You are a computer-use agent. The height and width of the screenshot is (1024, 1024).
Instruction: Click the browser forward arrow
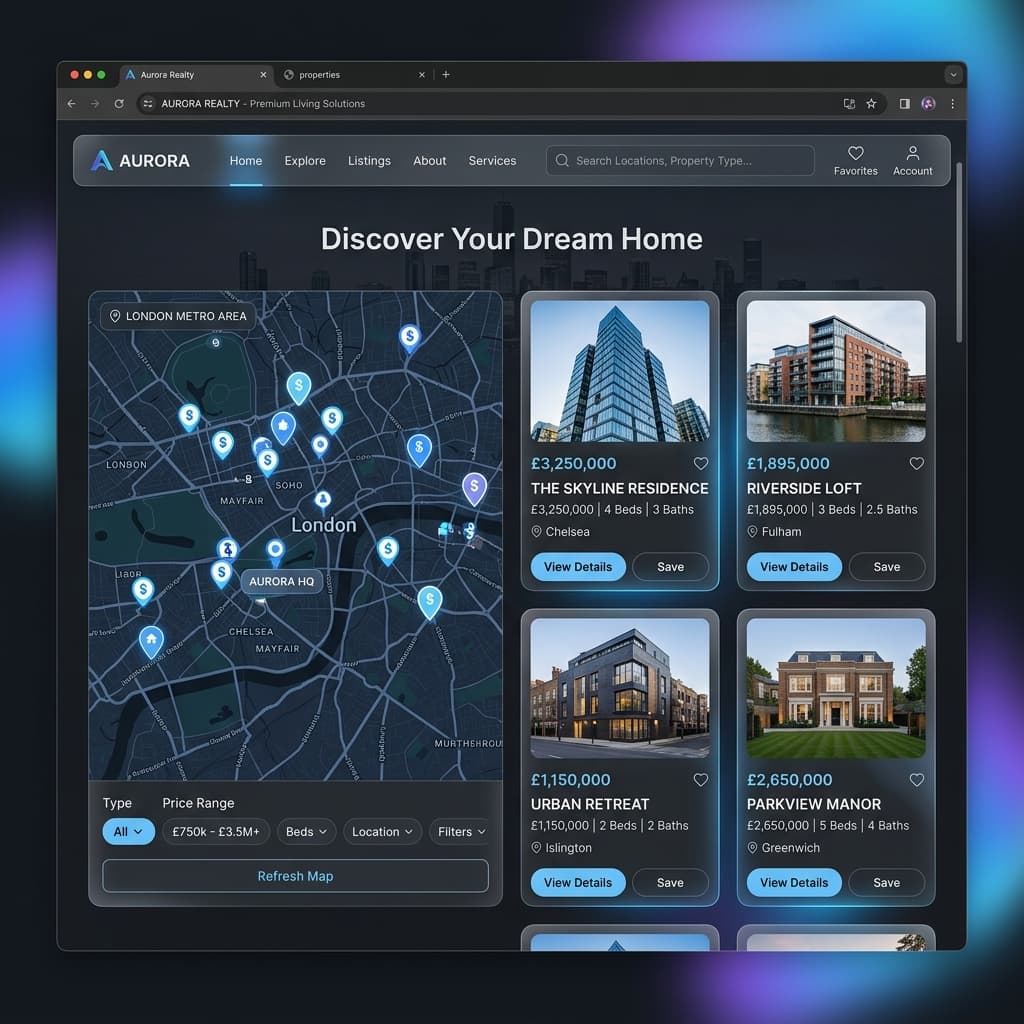coord(95,104)
